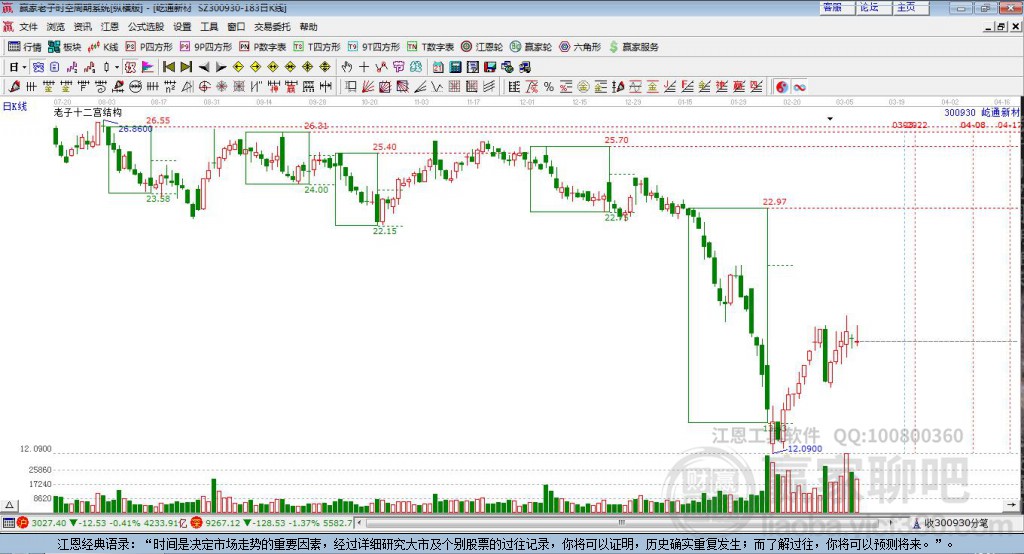The width and height of the screenshot is (1024, 554).
Task: Open the 9T四方形 tool
Action: pos(374,47)
